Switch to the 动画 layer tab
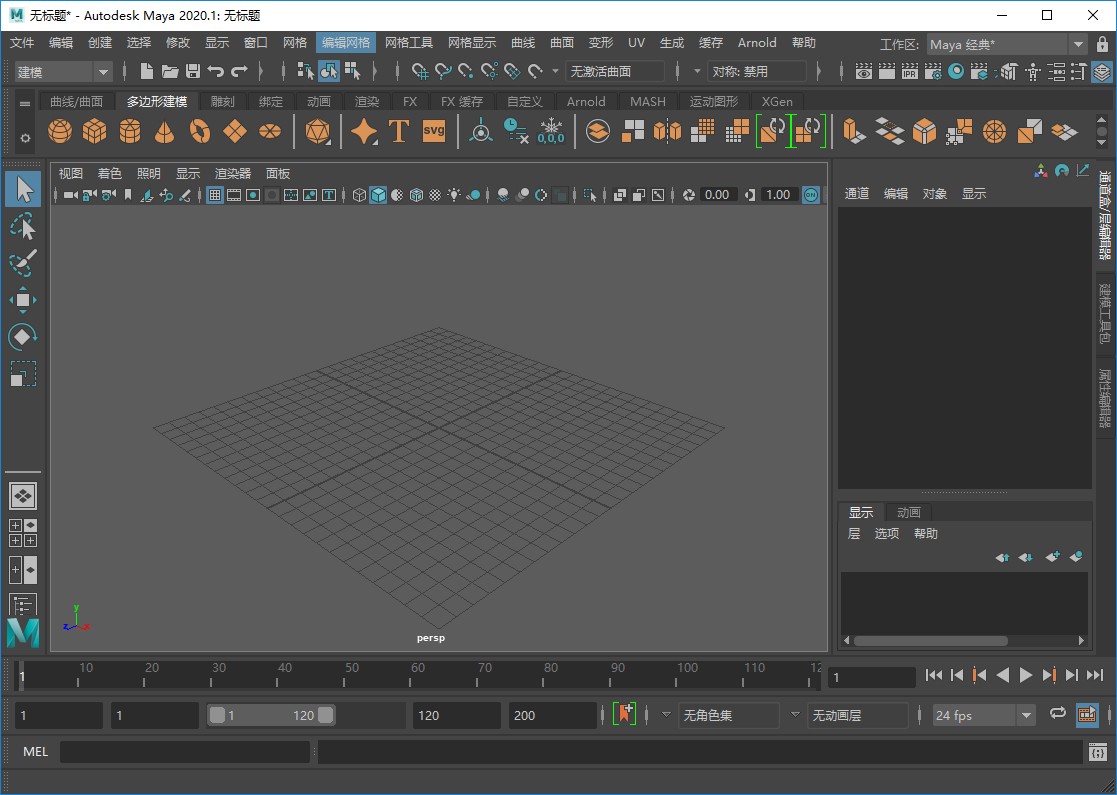 909,512
